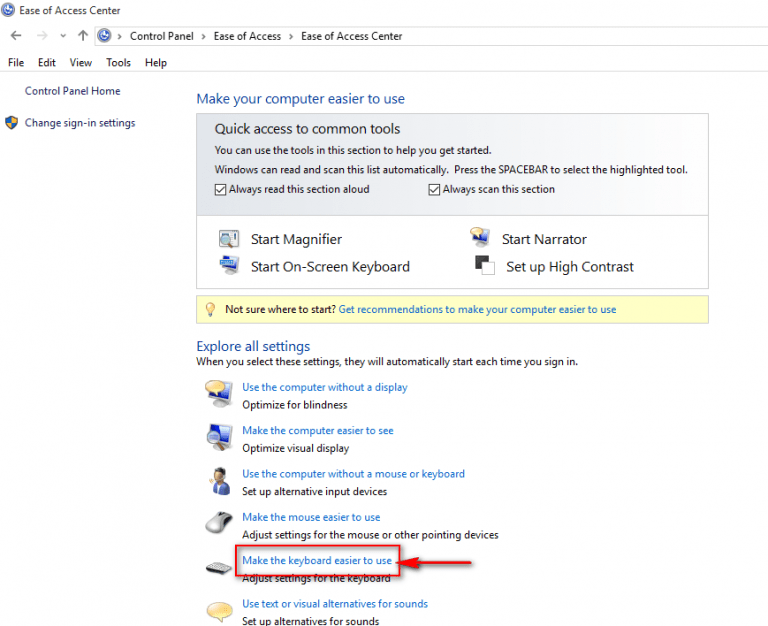Click the High Contrast icon
This screenshot has width=768, height=626.
click(485, 266)
